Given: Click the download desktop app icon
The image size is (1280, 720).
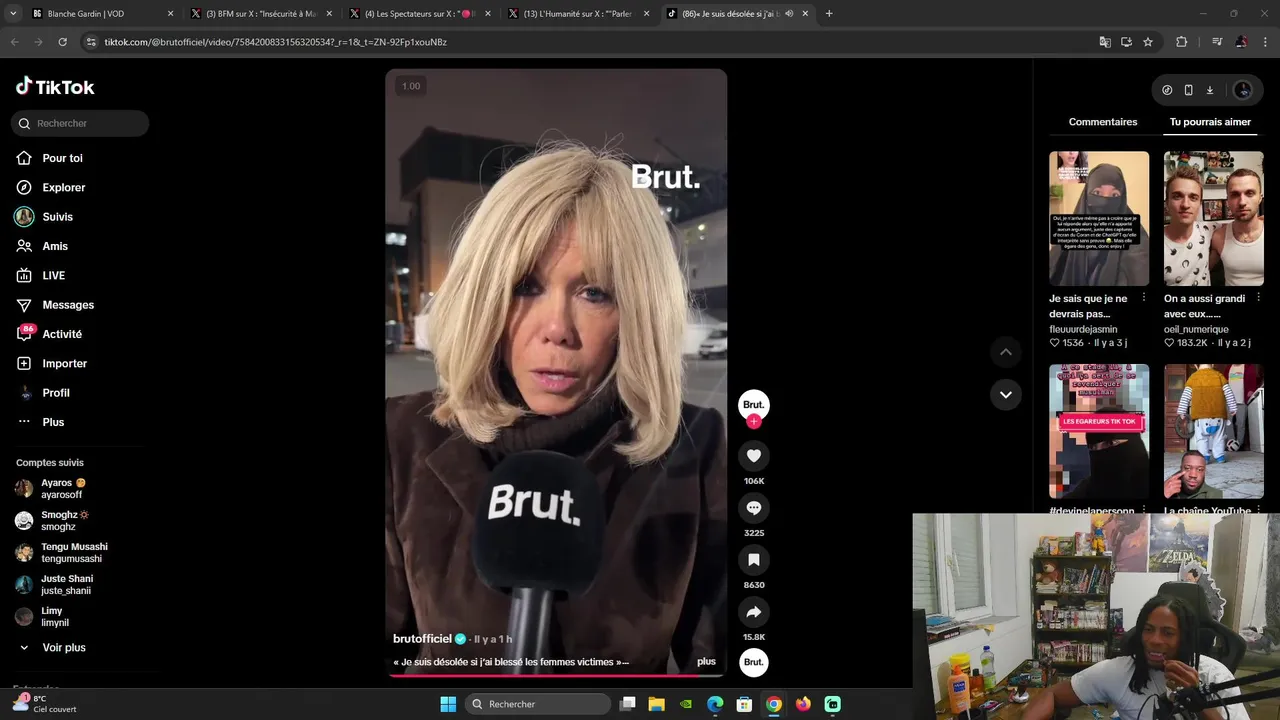Looking at the screenshot, I should tap(1209, 90).
